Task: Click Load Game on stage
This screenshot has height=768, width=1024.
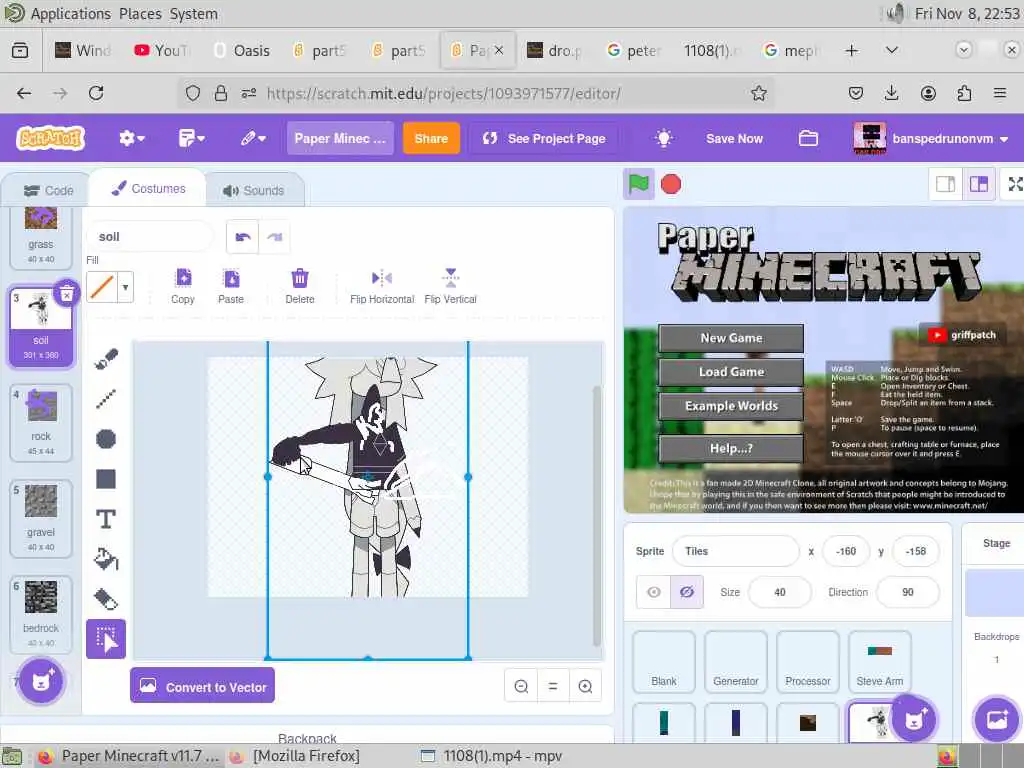Action: 731,372
